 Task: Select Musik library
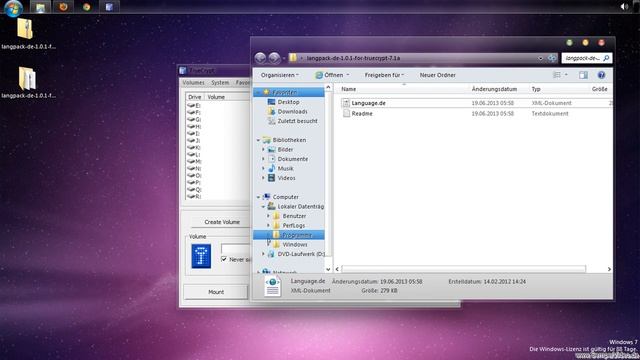coord(285,169)
